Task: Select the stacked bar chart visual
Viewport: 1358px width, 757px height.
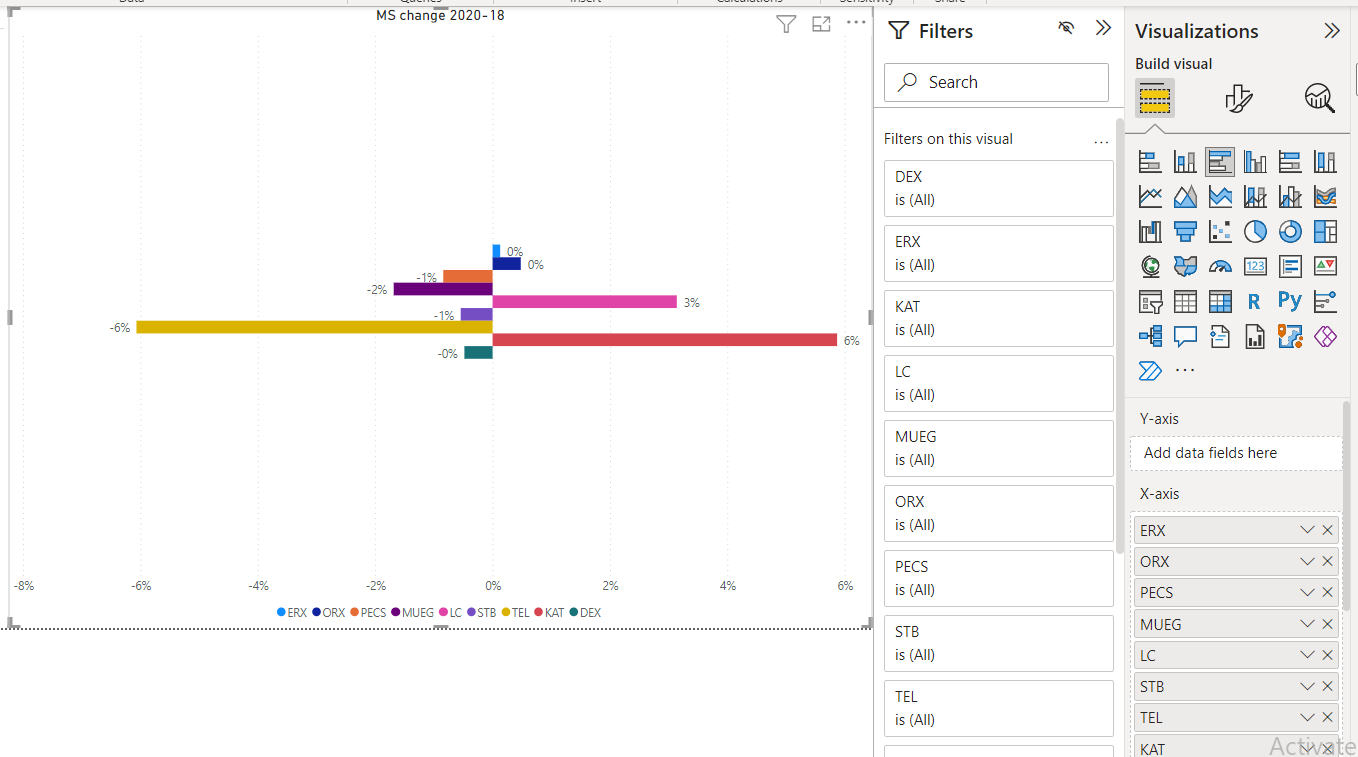Action: (1150, 161)
